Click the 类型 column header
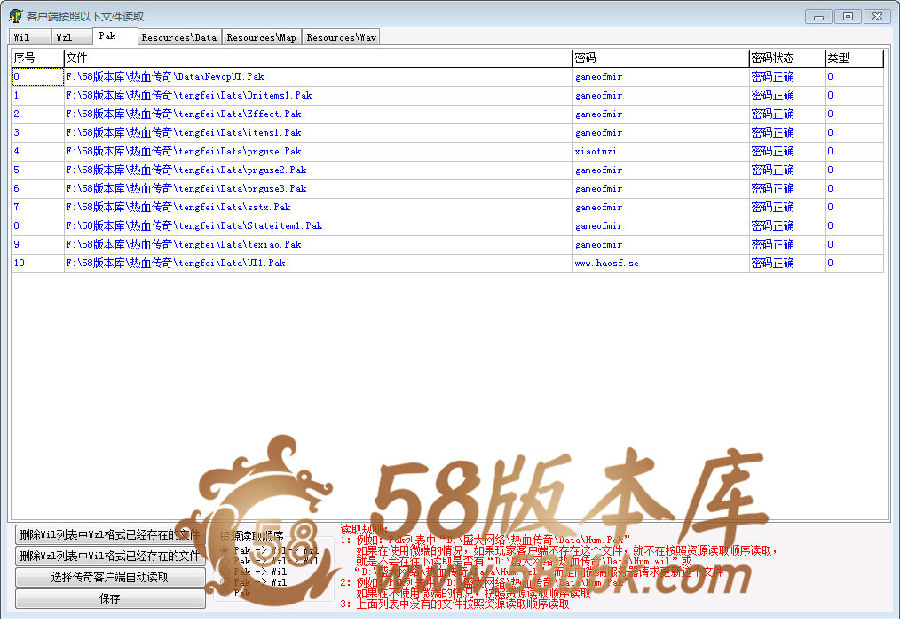Image resolution: width=900 pixels, height=619 pixels. 854,58
